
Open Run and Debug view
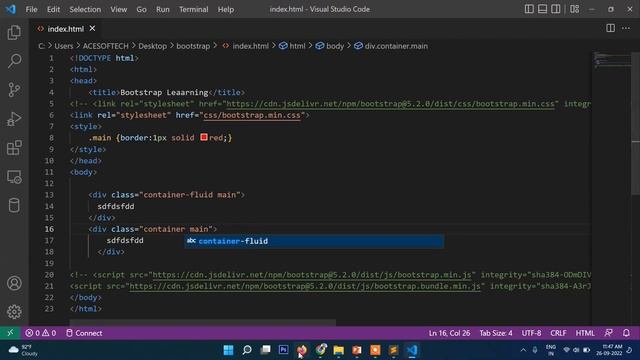coord(14,119)
